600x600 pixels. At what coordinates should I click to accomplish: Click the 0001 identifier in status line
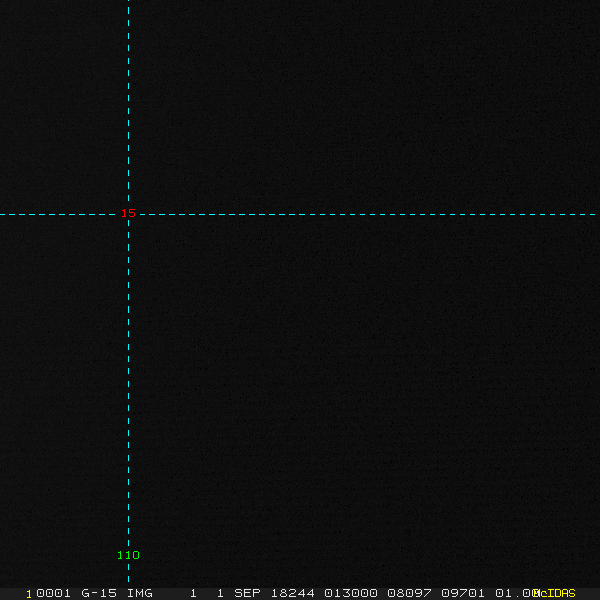(x=53, y=593)
